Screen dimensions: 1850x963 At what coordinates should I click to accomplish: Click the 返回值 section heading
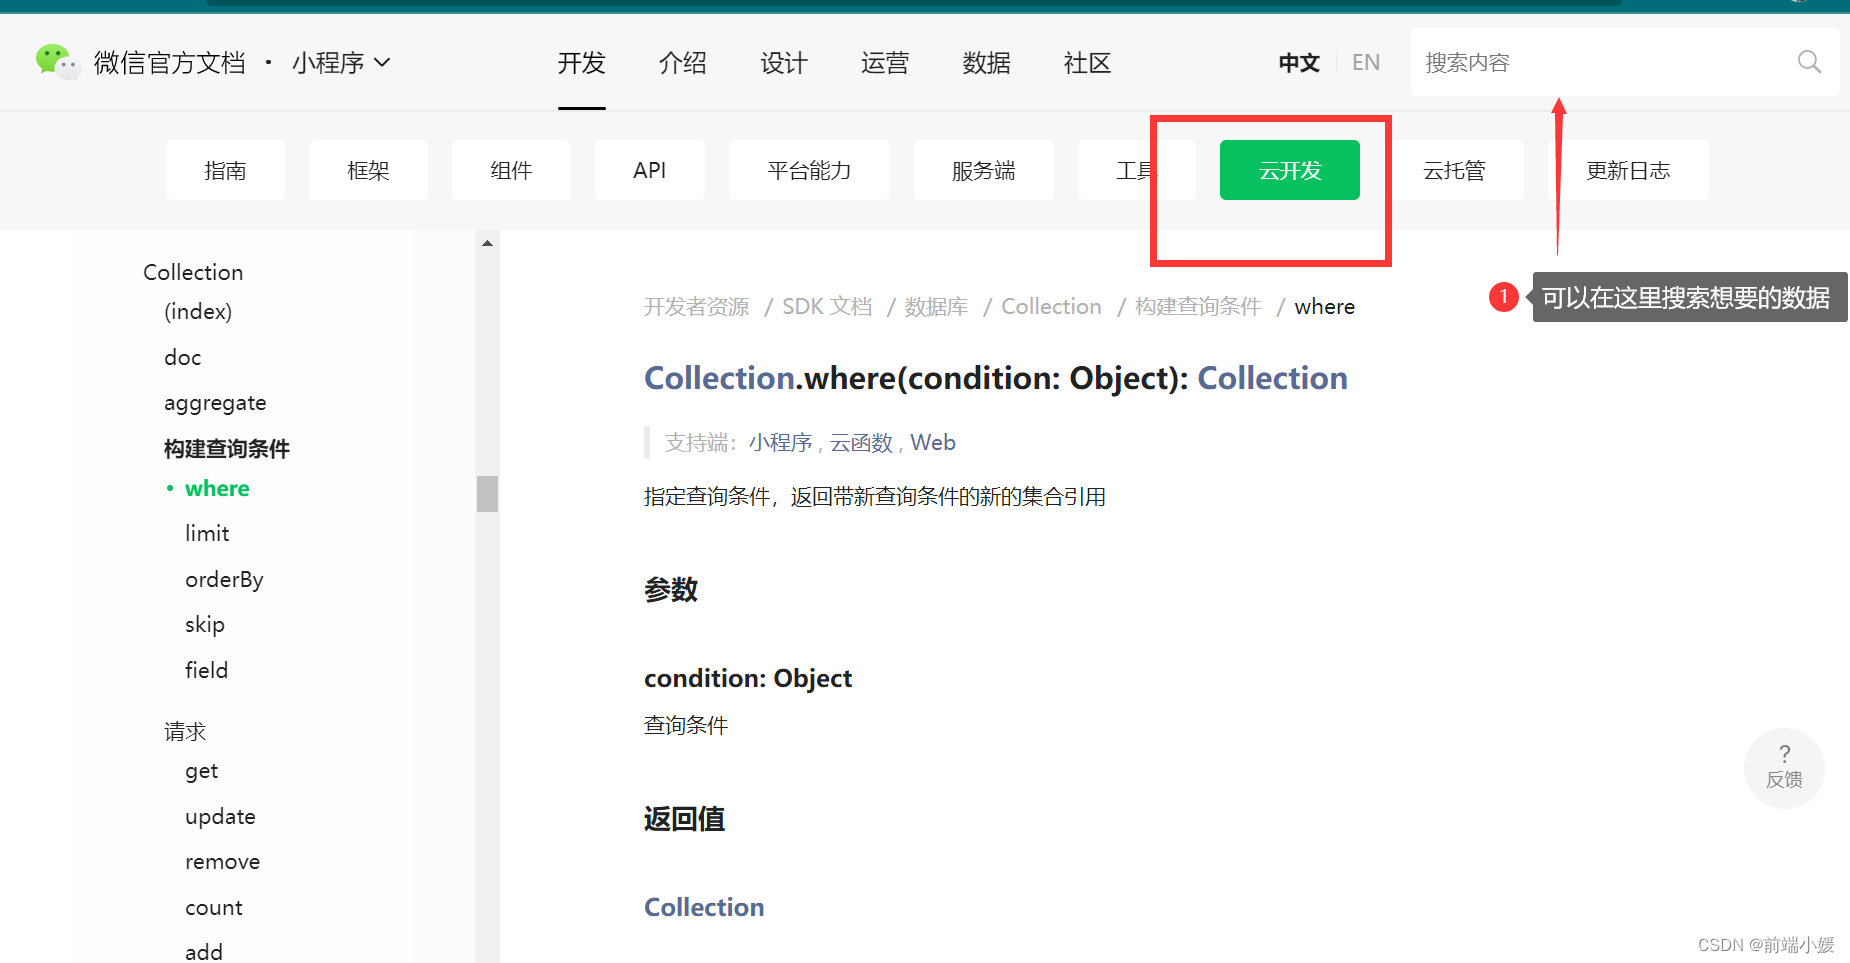684,819
